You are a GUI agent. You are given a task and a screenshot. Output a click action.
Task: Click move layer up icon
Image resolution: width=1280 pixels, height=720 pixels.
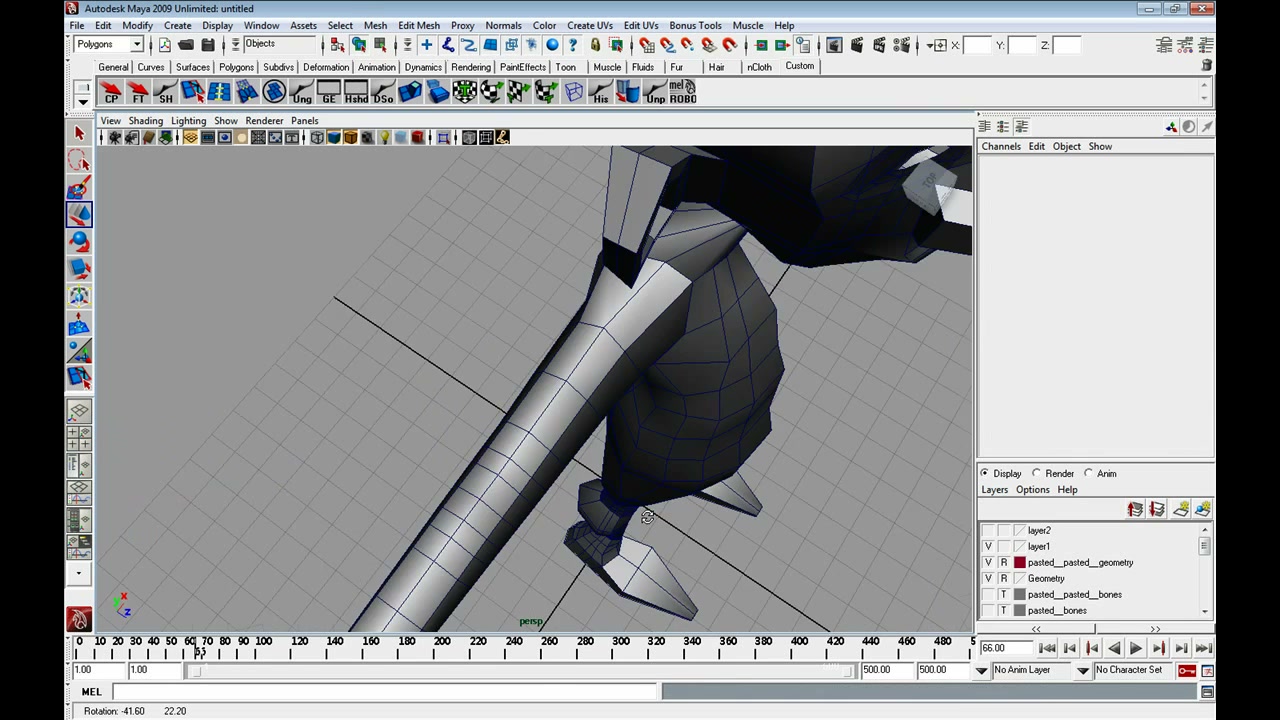1135,510
